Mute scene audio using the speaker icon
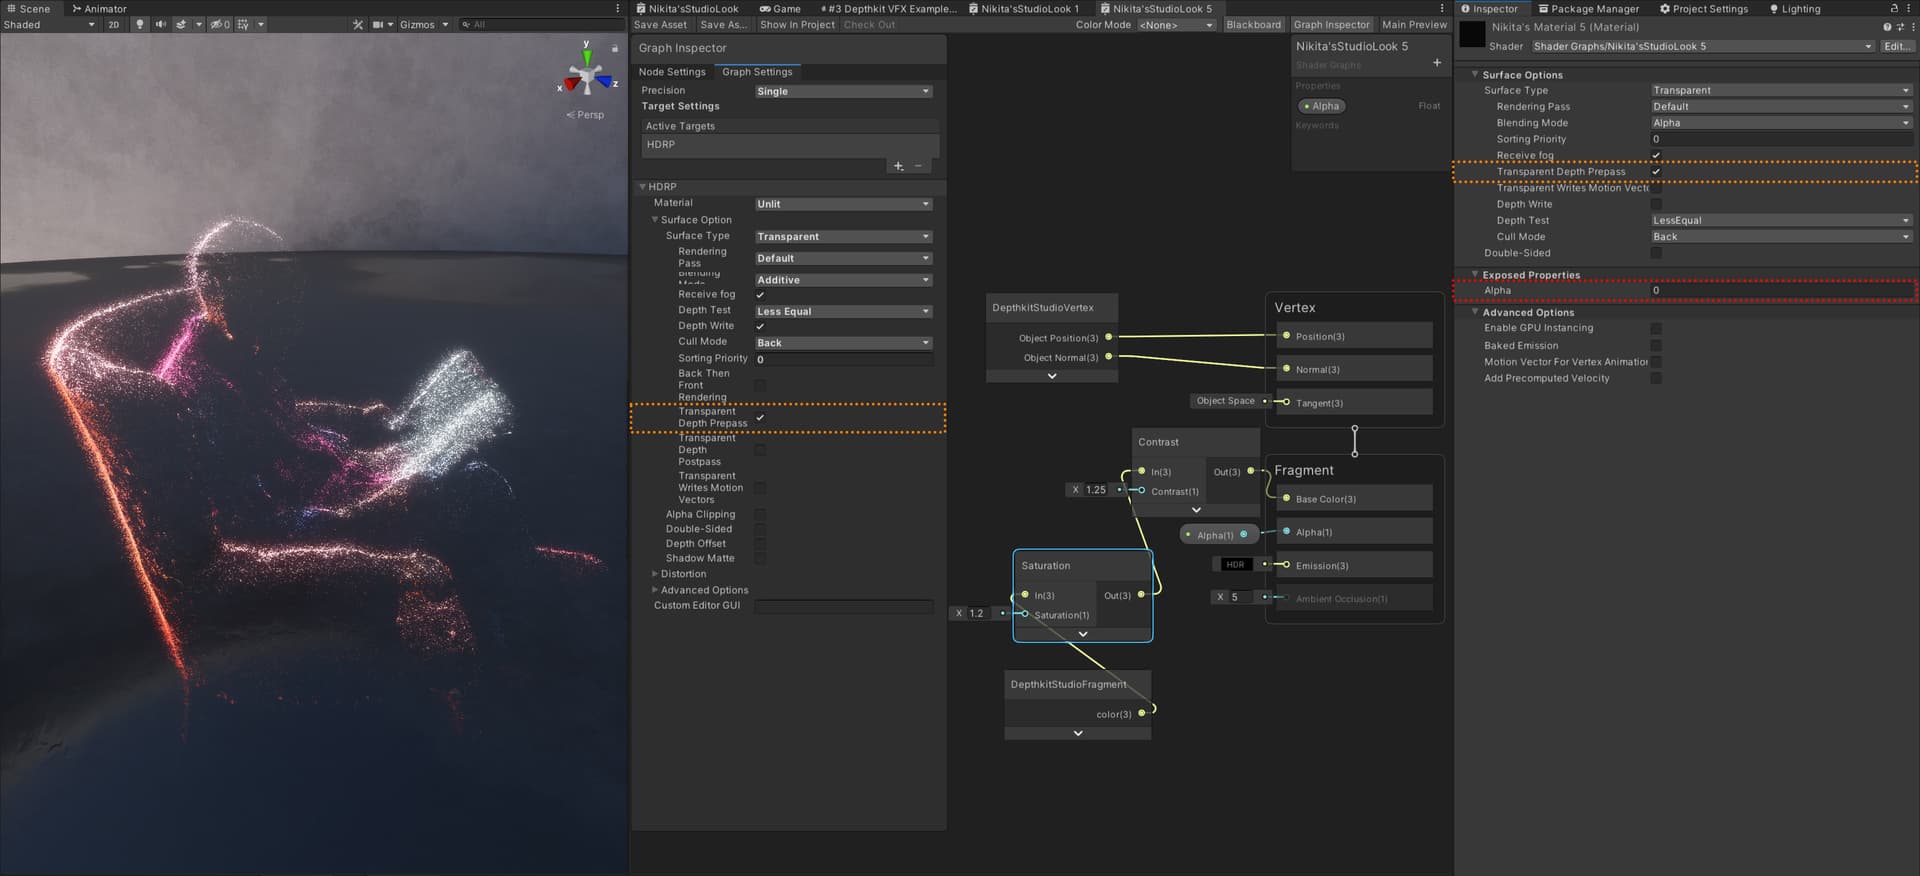The height and width of the screenshot is (876, 1920). pos(160,24)
